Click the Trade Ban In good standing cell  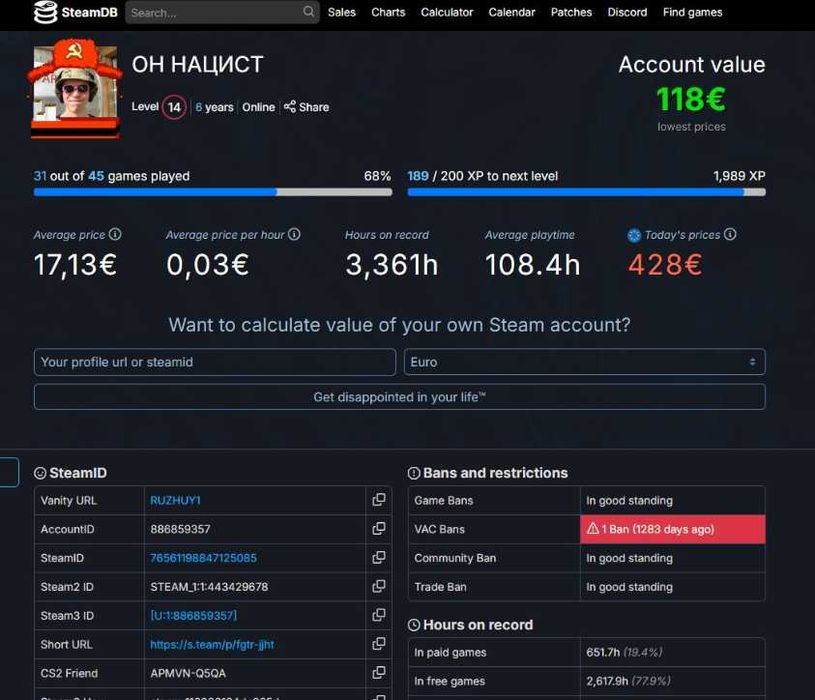(x=673, y=587)
